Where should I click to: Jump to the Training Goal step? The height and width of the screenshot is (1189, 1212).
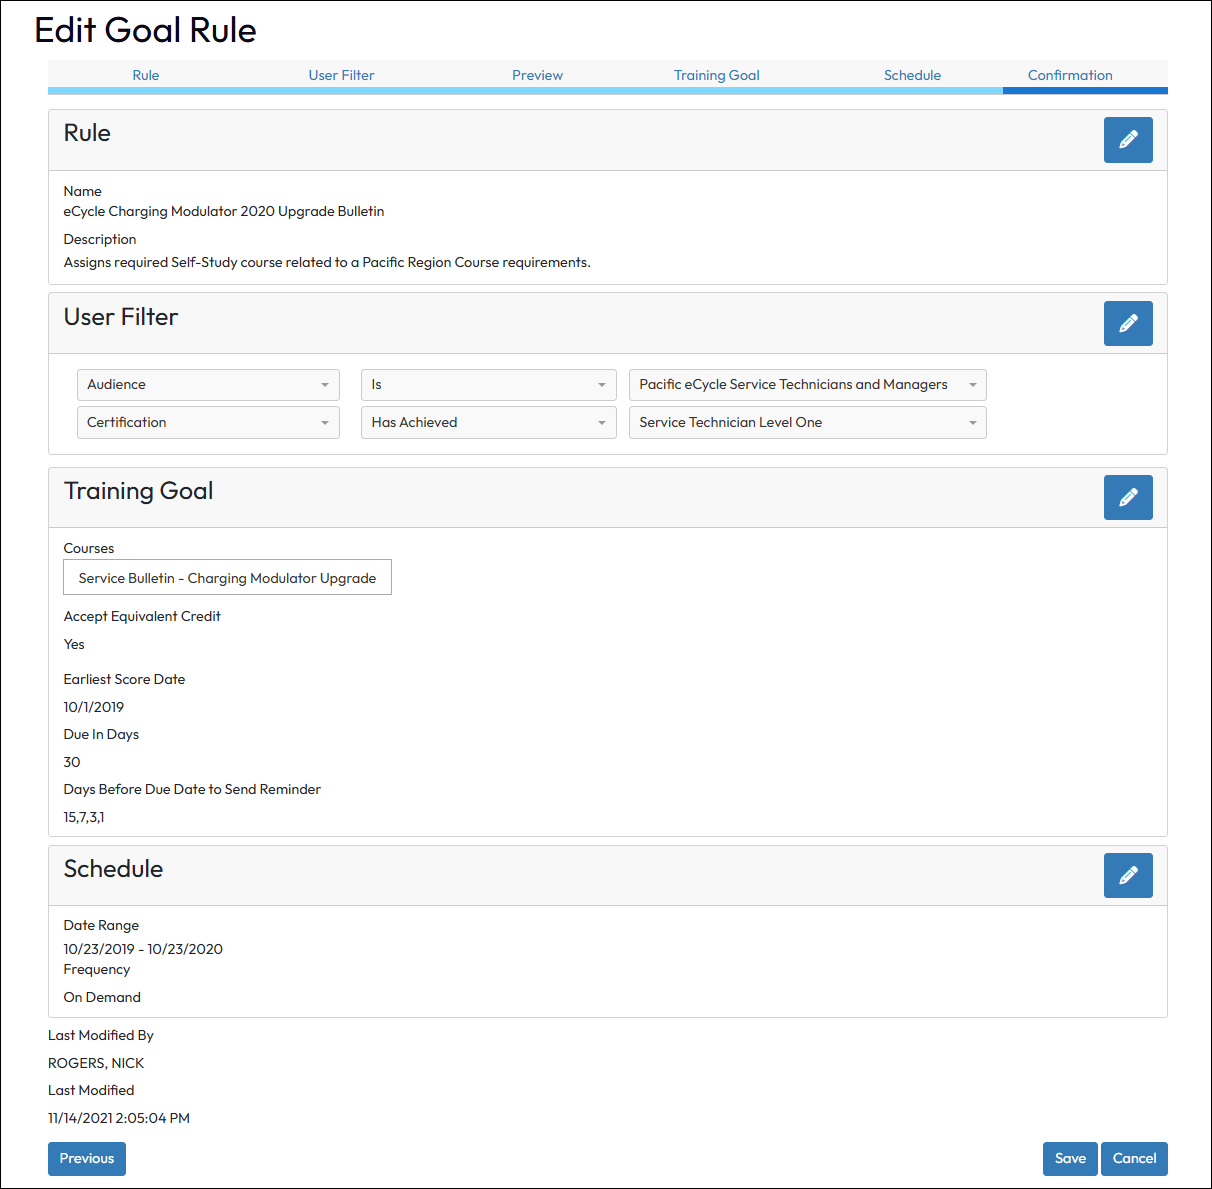716,75
